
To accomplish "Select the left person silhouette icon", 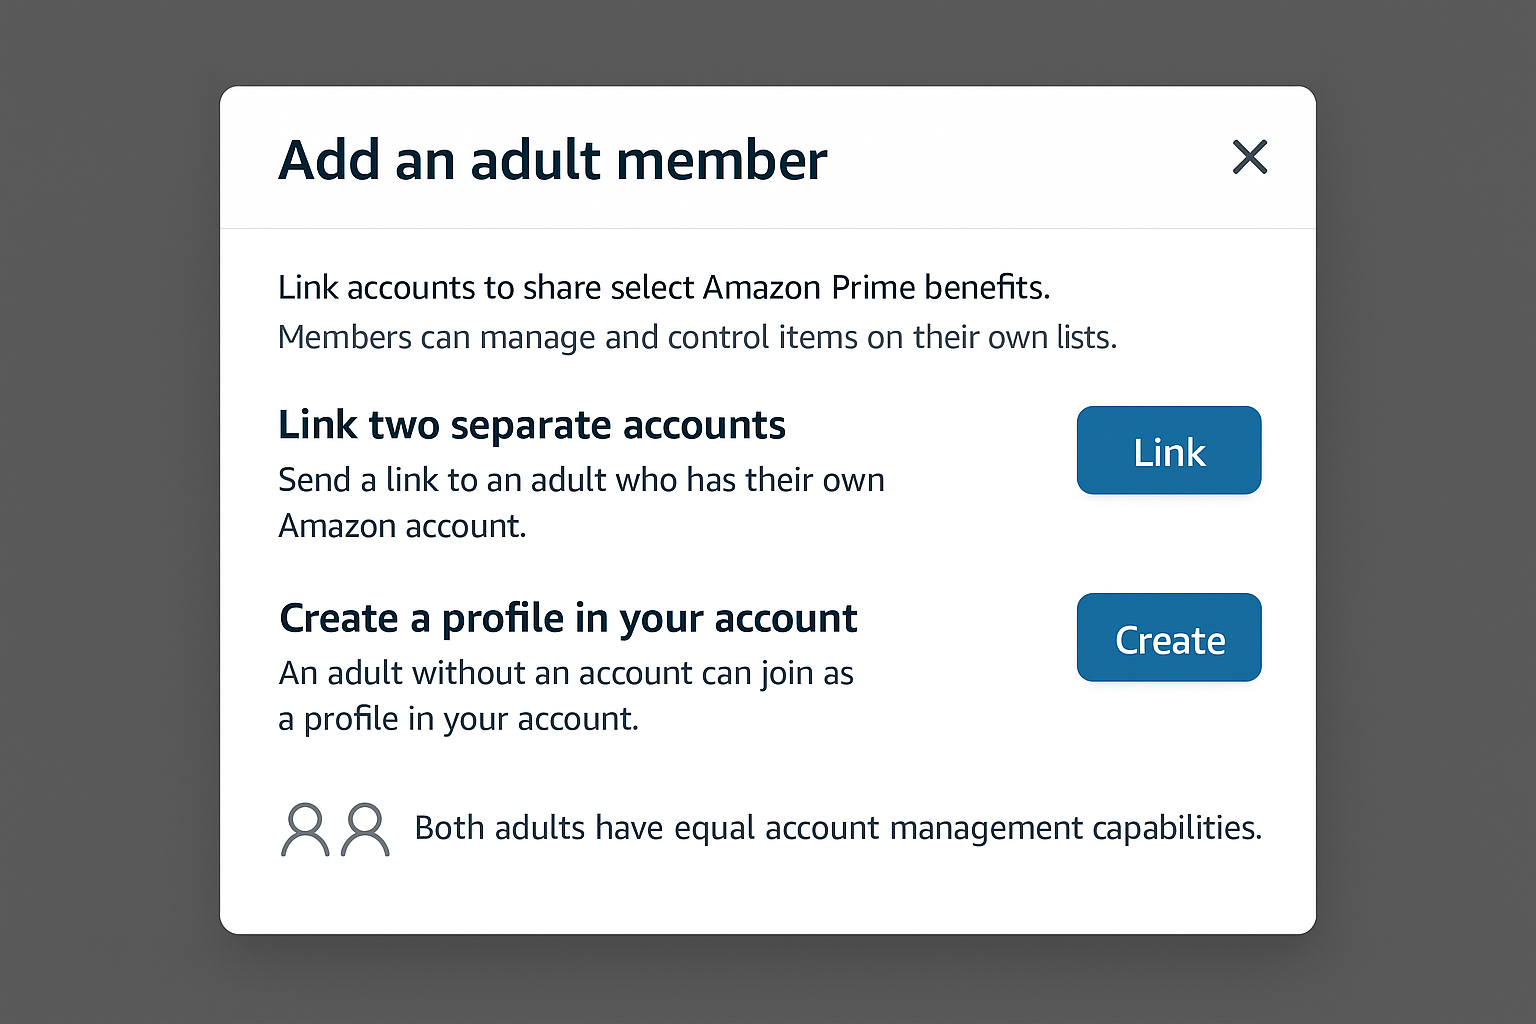I will 305,829.
